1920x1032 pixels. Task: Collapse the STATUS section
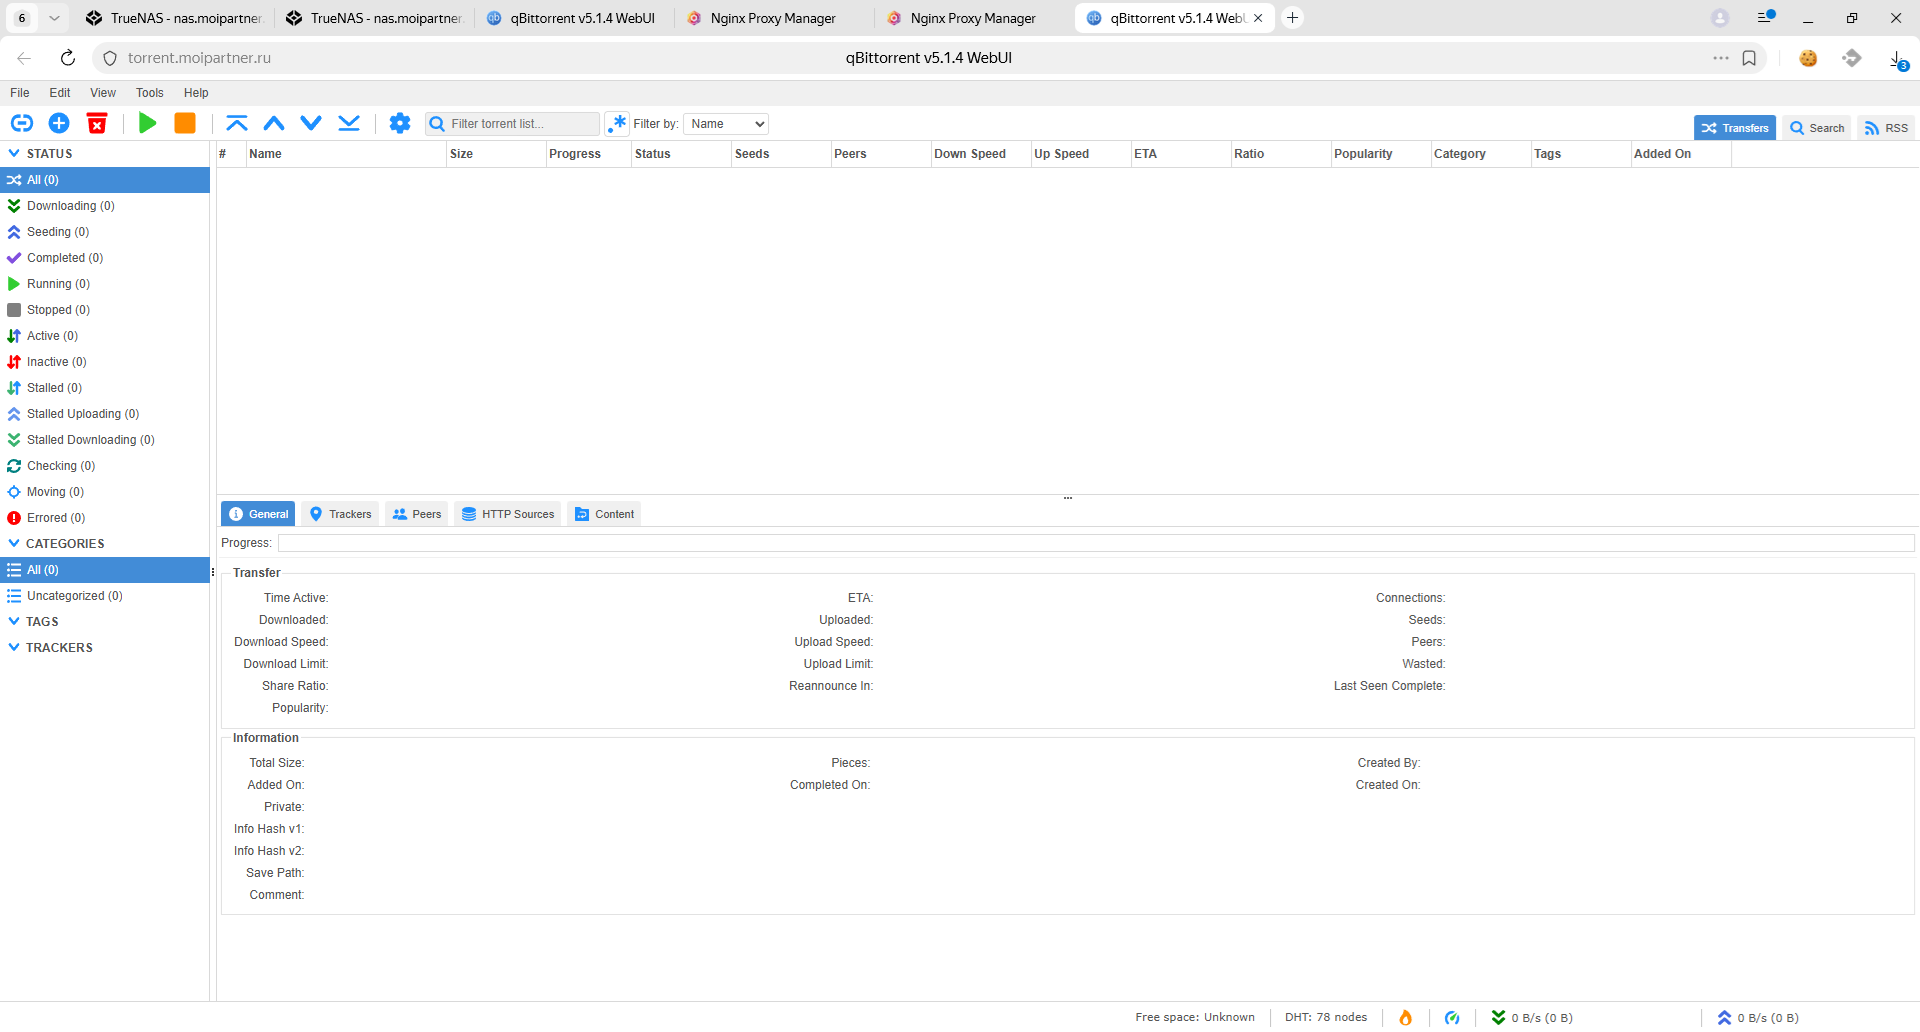14,154
